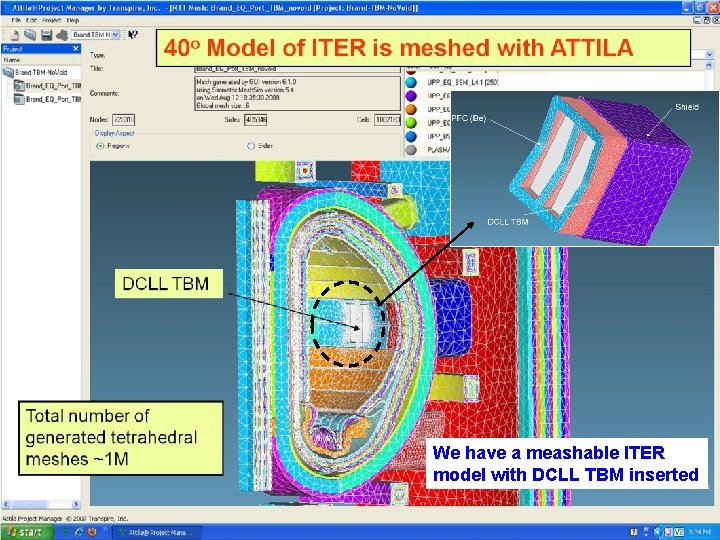
Task: Click the status bar Transpire copyright text
Action: coord(65,518)
